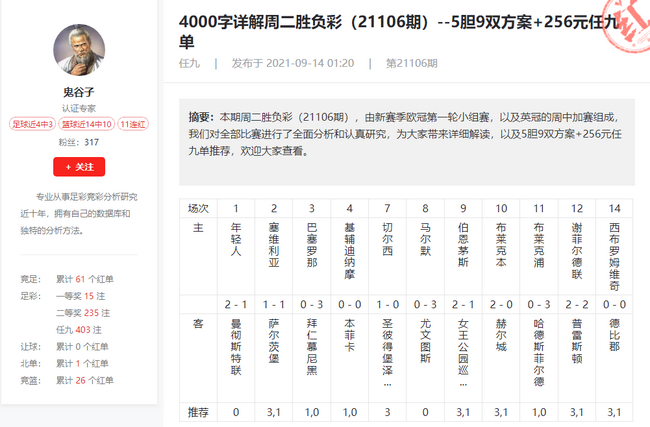Screen dimensions: 650x427
Task: Click away team 德比郡 cell
Action: click(614, 358)
